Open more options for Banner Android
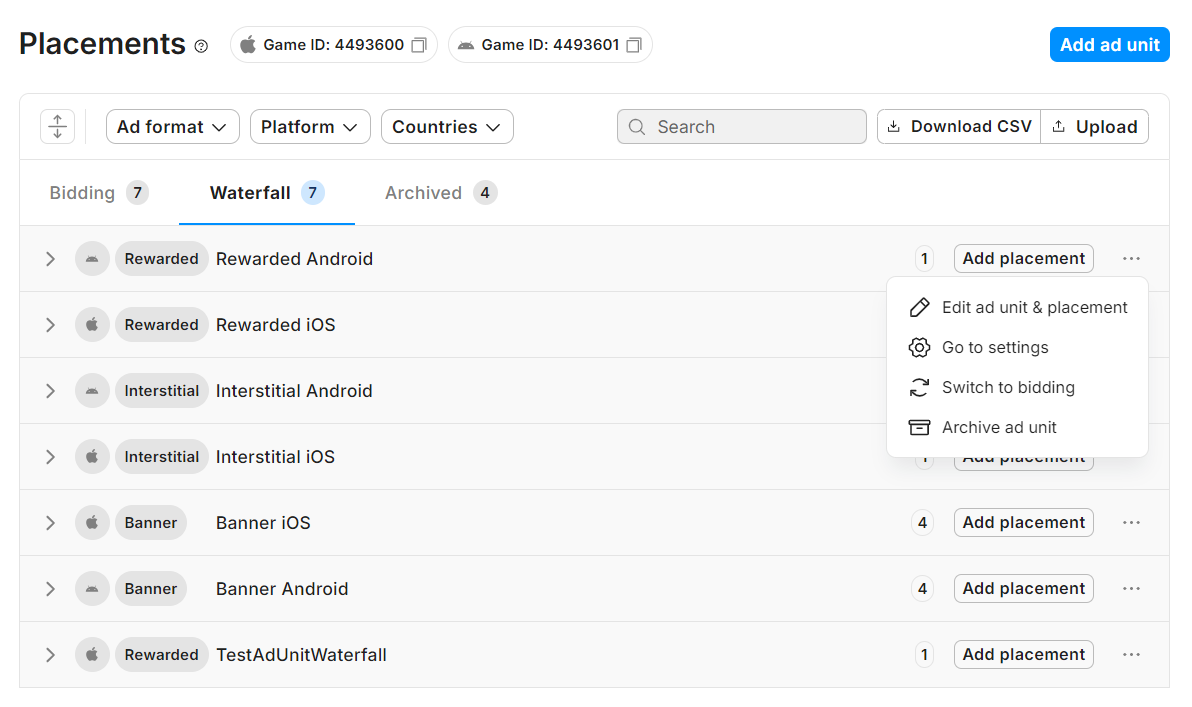Screen dimensions: 1192x707 (1131, 589)
